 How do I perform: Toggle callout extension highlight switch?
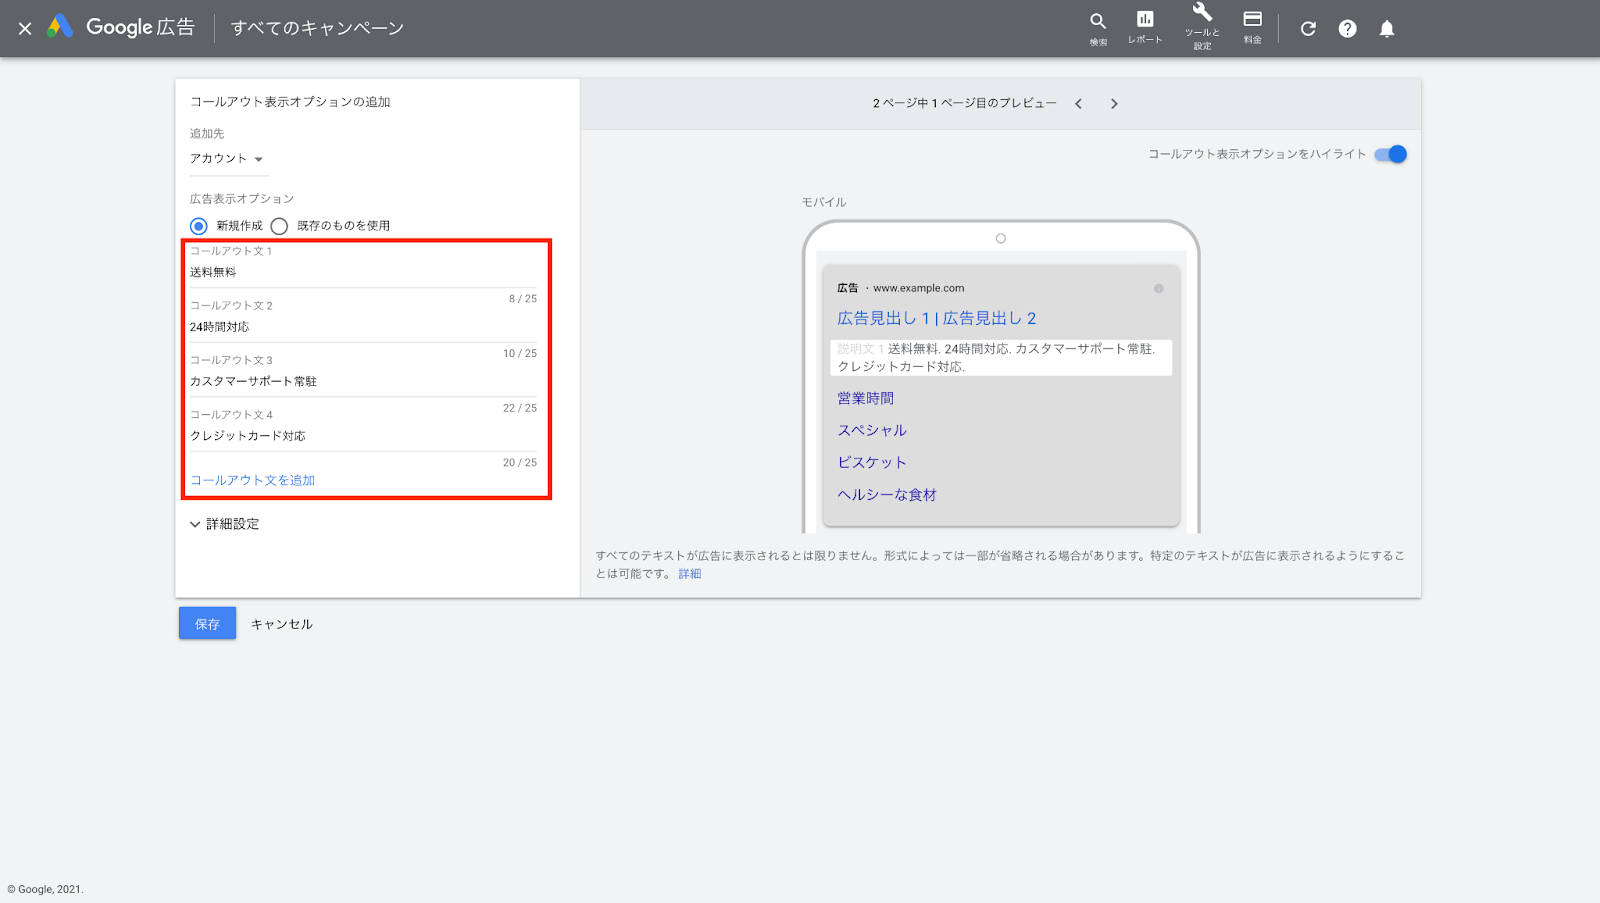tap(1391, 154)
